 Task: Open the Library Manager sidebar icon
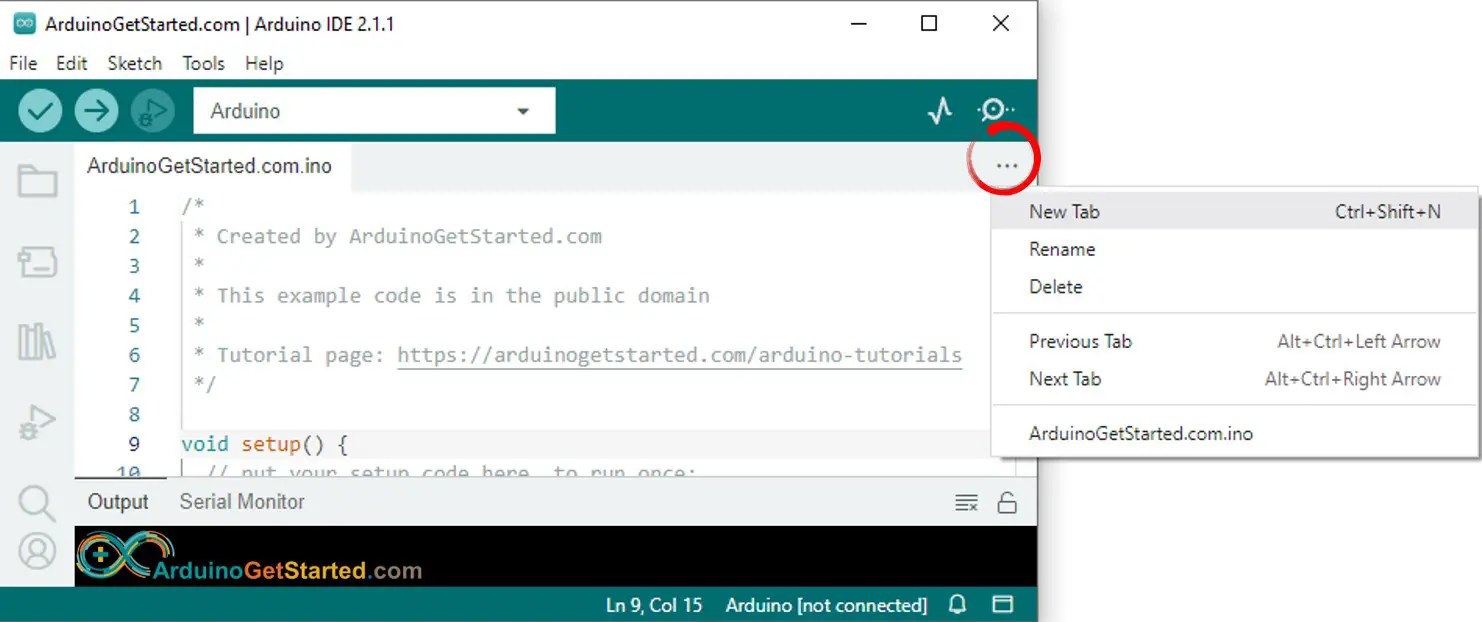tap(37, 342)
